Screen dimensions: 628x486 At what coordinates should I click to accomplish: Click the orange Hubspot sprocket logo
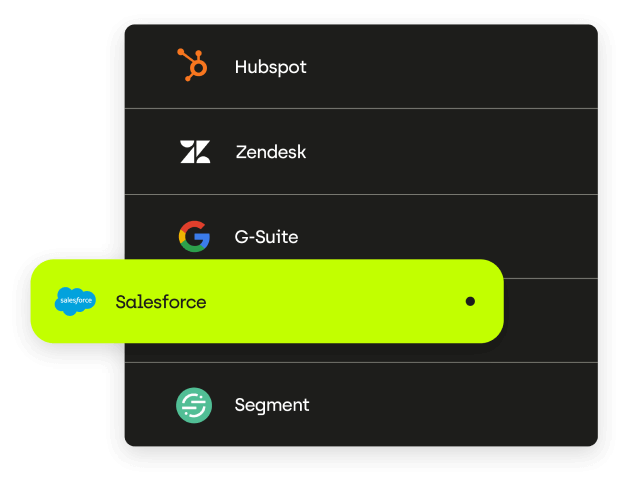[x=193, y=65]
